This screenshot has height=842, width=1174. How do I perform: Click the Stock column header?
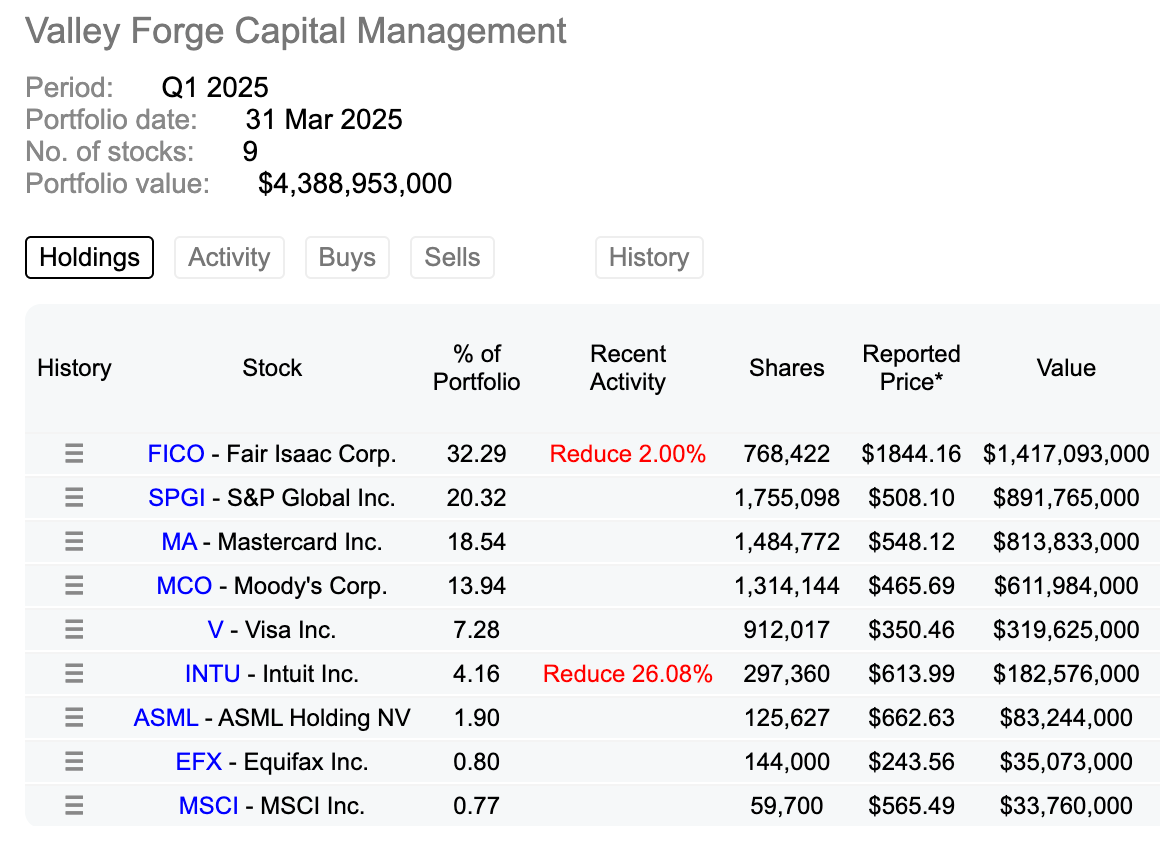coord(272,368)
